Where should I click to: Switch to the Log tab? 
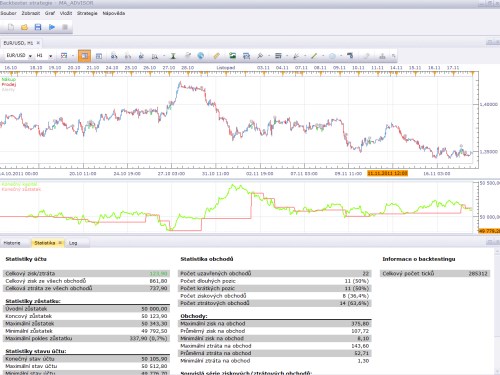pos(73,243)
